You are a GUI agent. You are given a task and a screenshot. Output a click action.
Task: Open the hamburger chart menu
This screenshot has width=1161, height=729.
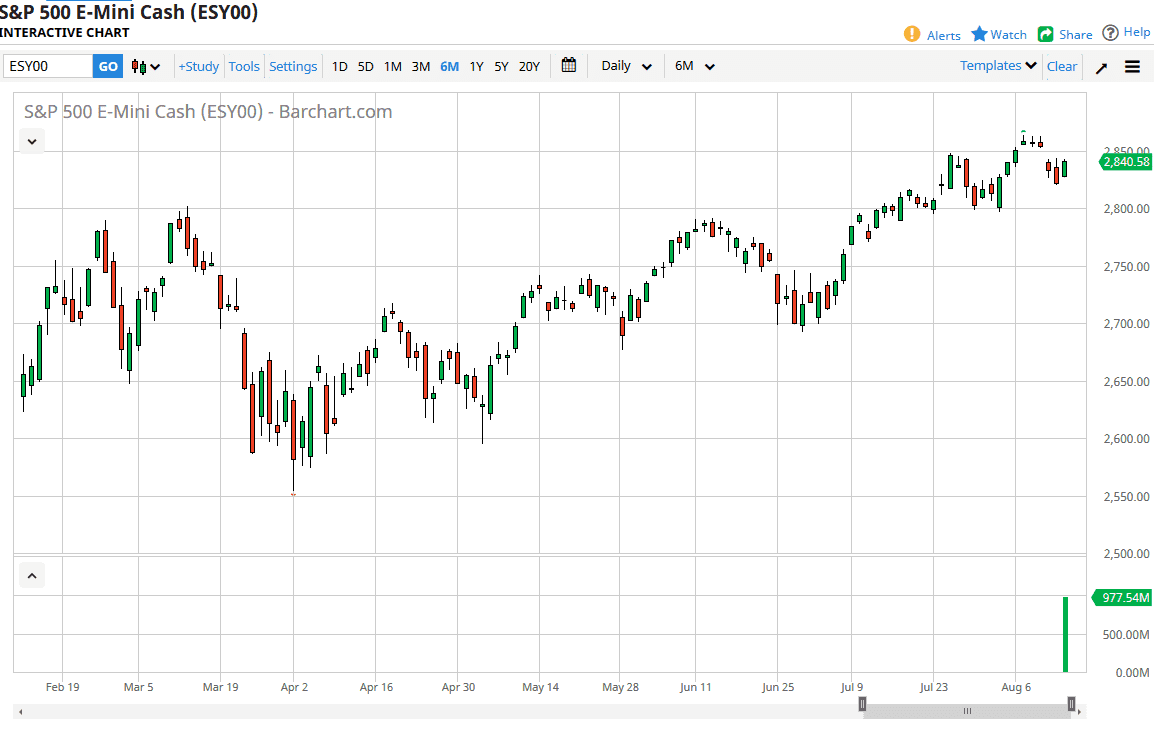coord(1133,67)
